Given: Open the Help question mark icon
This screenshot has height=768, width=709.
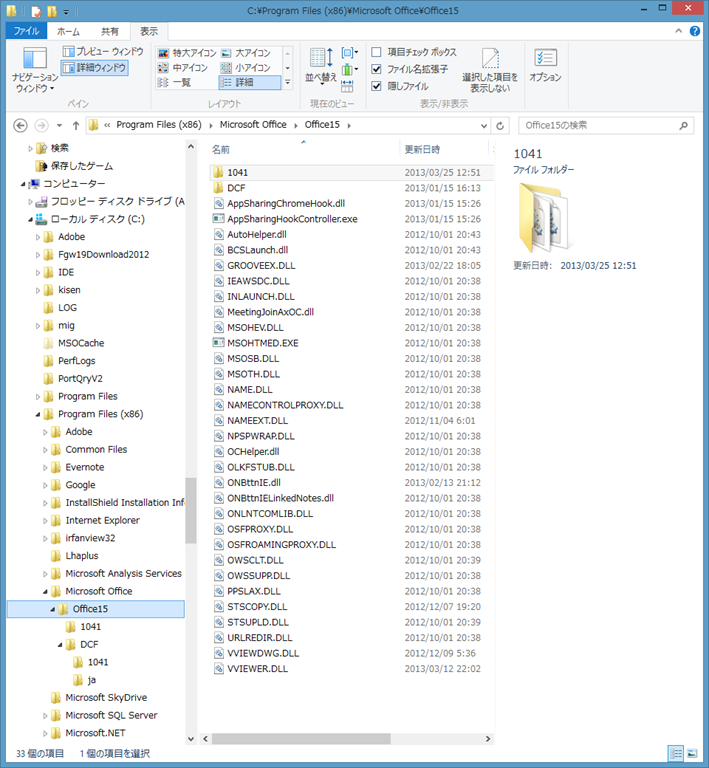Looking at the screenshot, I should 694,31.
